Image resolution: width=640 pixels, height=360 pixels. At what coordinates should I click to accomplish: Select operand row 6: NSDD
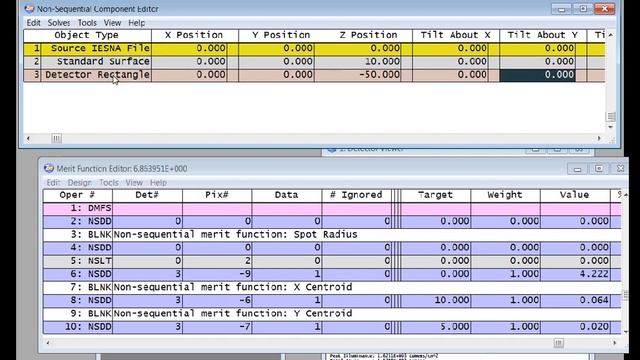332,274
